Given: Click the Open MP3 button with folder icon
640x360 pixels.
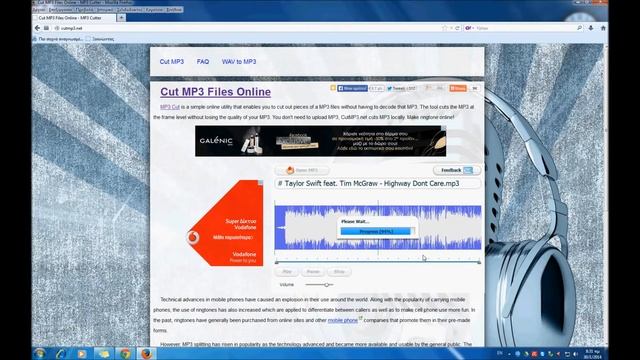Looking at the screenshot, I should [x=302, y=170].
